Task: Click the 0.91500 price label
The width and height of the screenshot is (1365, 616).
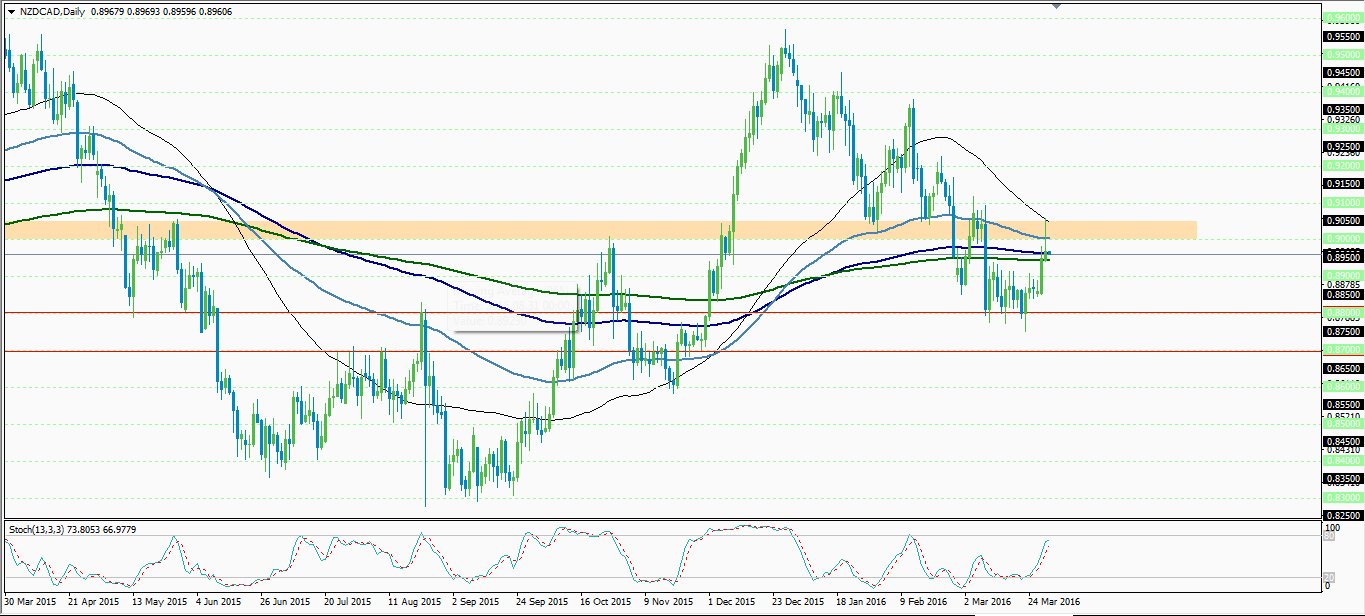Action: click(1343, 184)
